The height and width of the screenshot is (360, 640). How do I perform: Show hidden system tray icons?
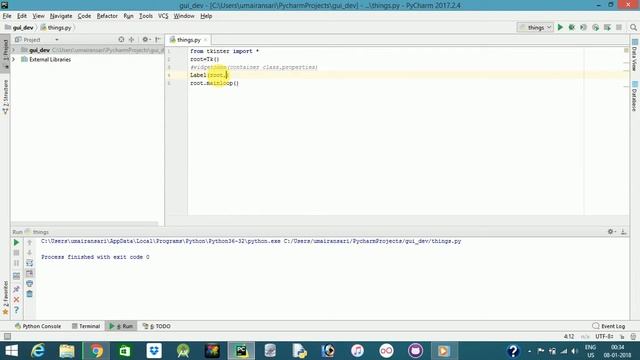(529, 351)
